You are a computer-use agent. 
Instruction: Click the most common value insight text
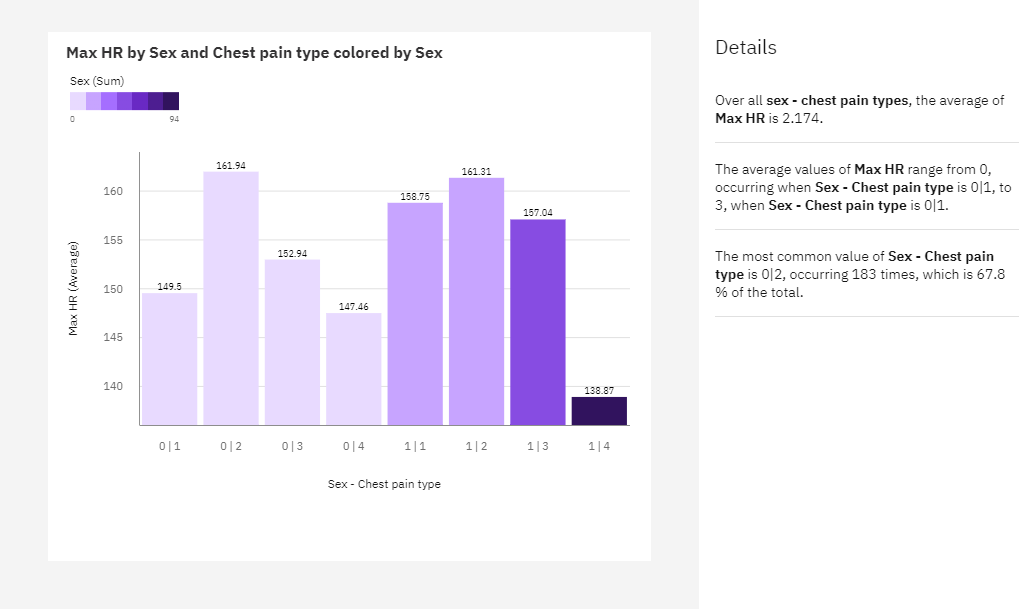[x=860, y=274]
